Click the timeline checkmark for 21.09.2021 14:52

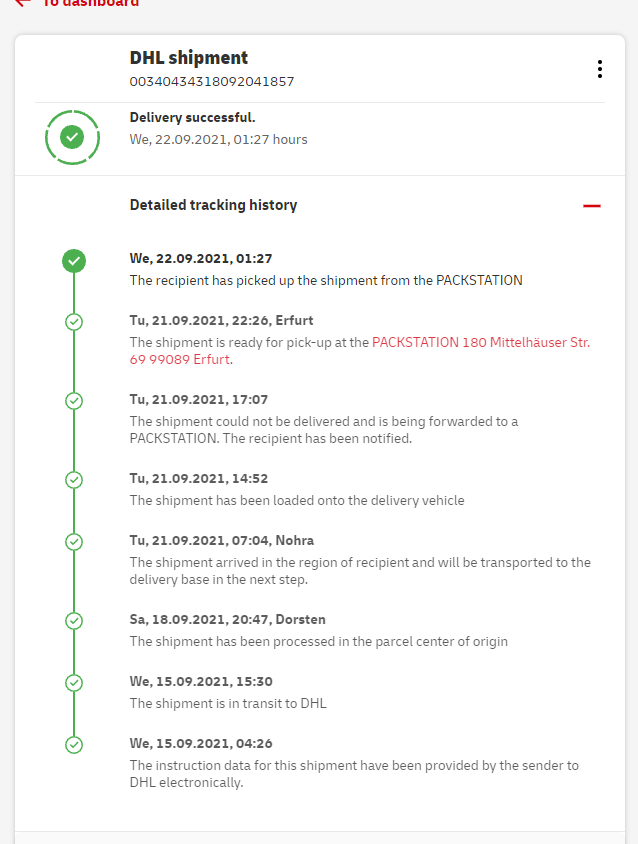coord(74,480)
